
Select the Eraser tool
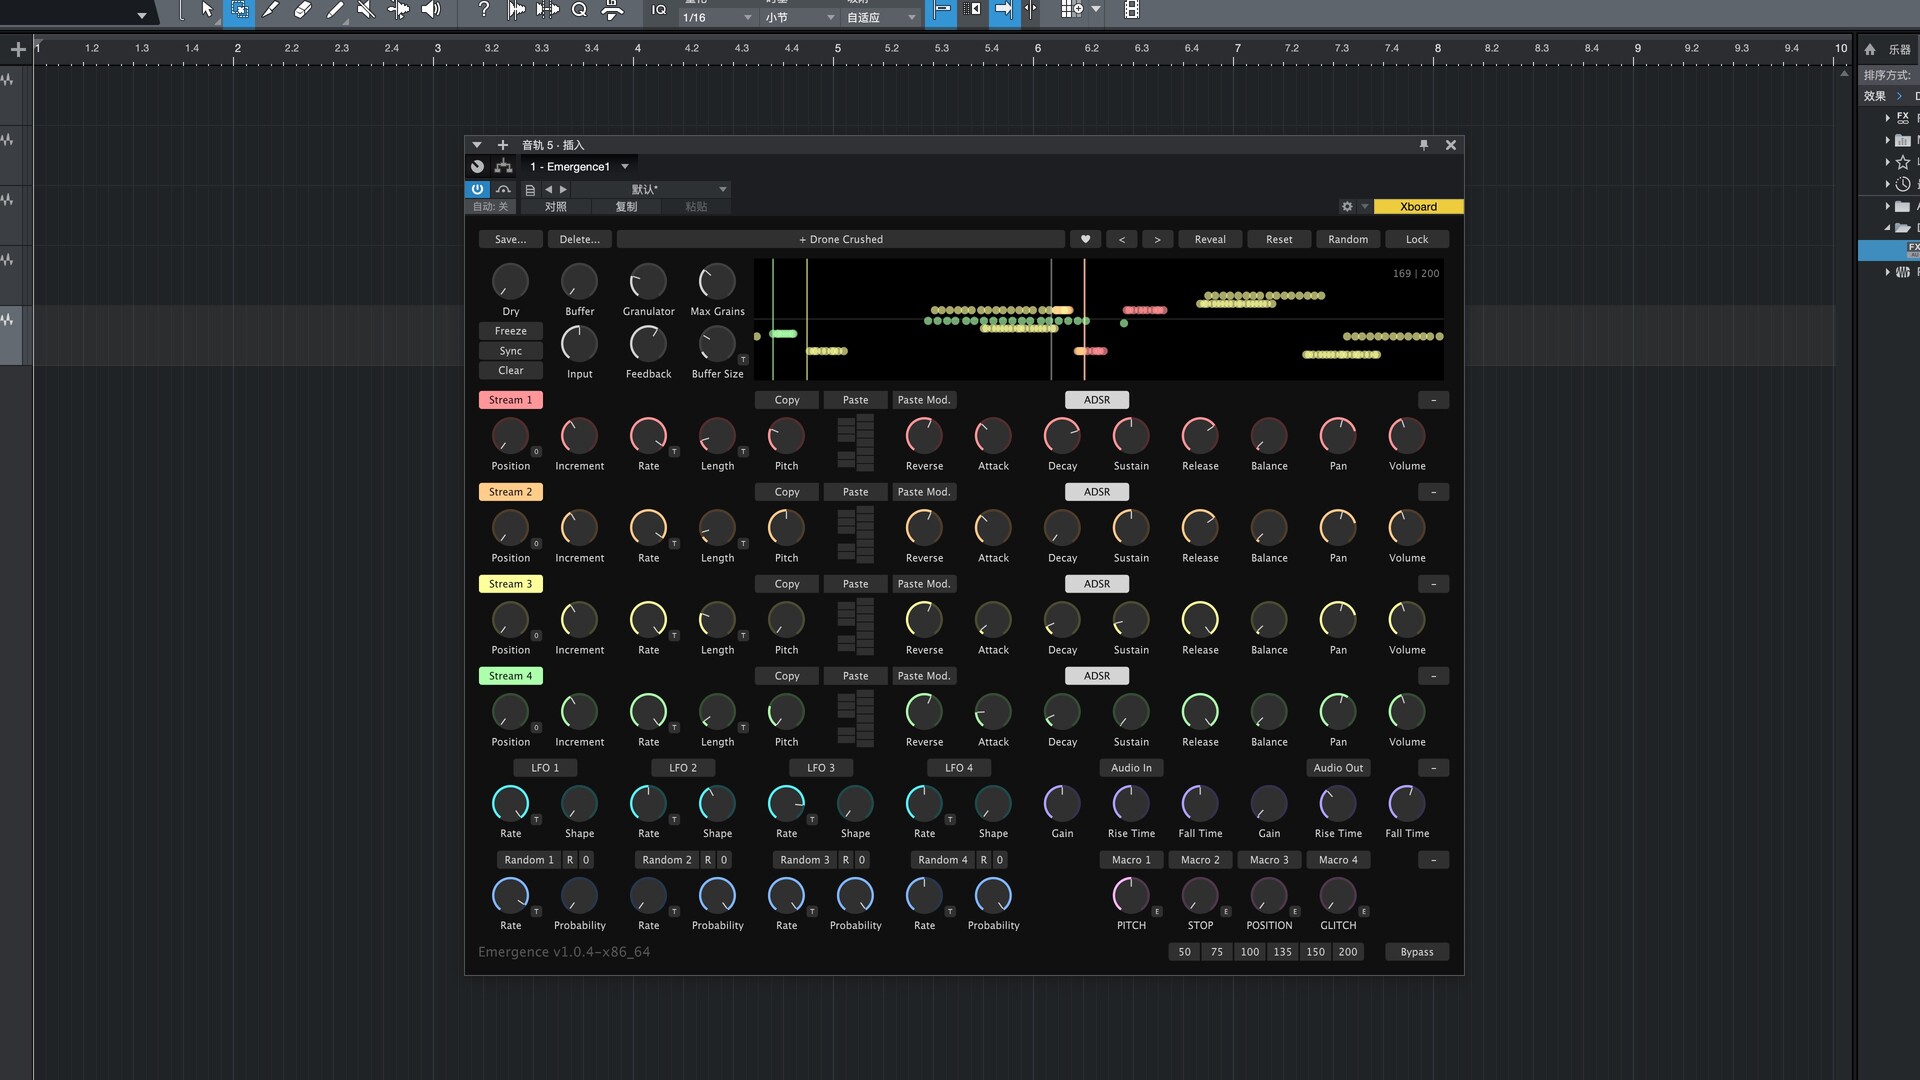click(302, 10)
